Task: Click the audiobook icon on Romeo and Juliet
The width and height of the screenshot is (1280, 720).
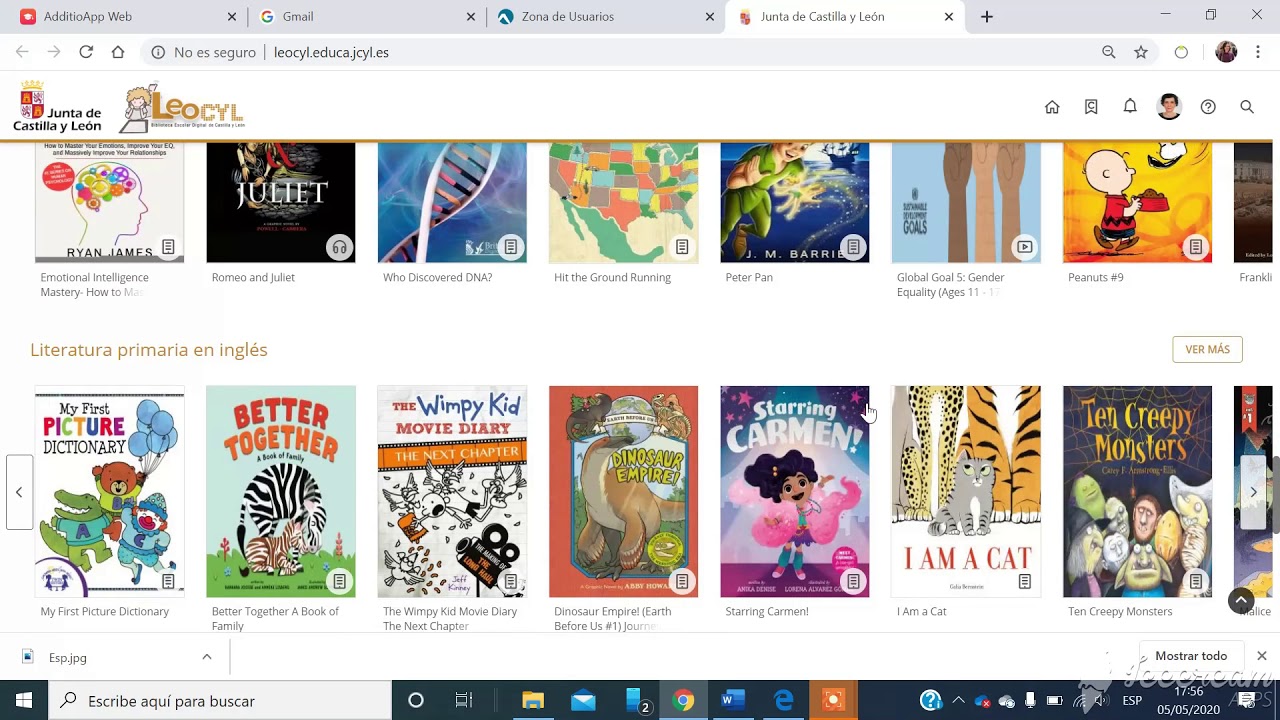Action: tap(340, 247)
